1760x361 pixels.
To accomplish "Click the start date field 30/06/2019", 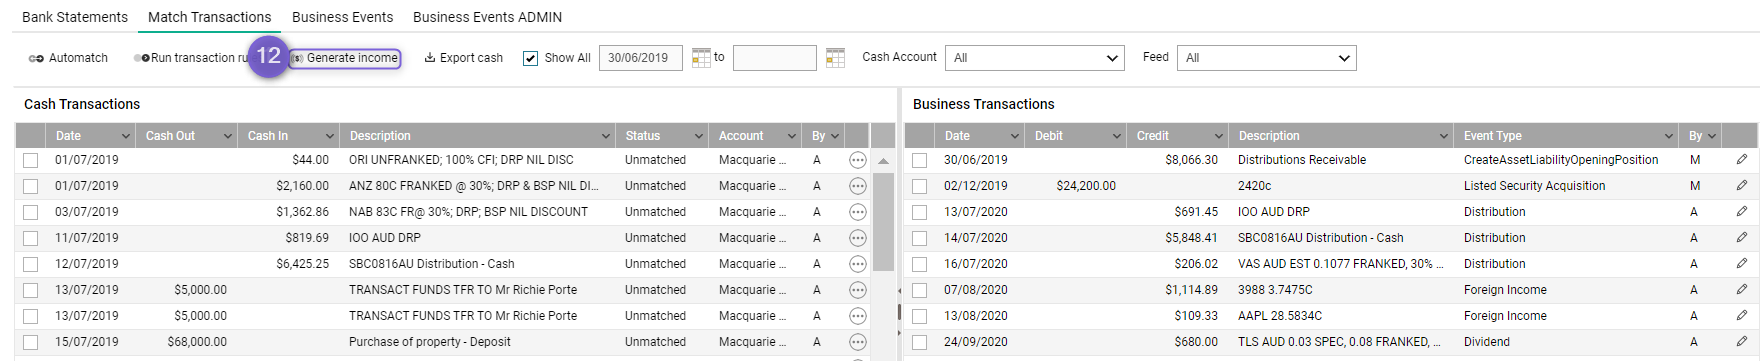I will click(641, 58).
